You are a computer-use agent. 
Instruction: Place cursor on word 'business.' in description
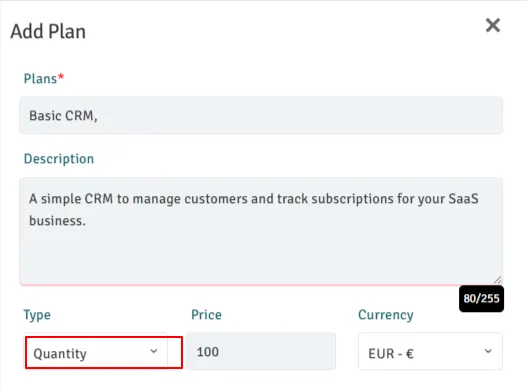click(57, 221)
